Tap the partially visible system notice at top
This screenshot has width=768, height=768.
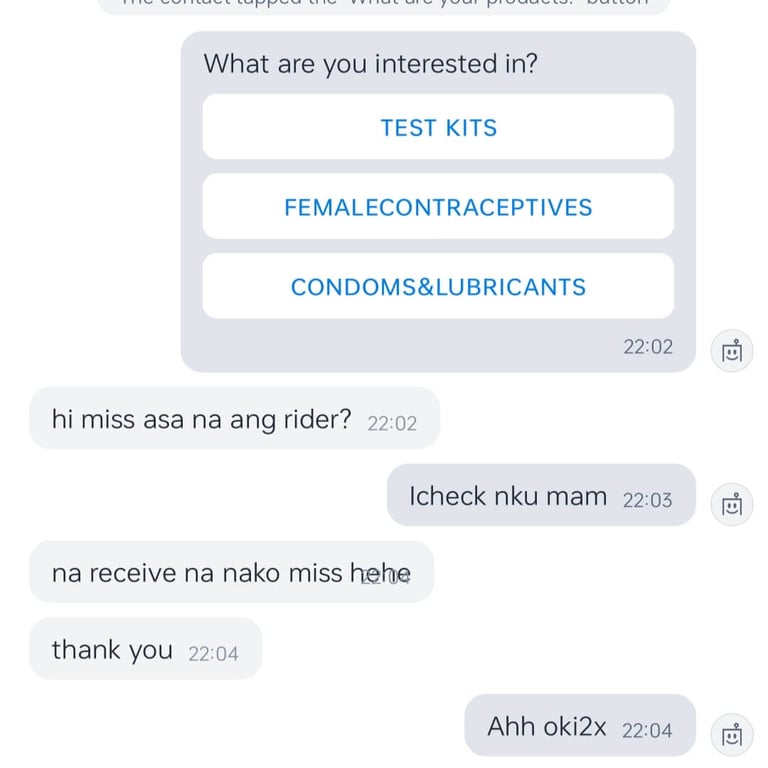pos(384,4)
